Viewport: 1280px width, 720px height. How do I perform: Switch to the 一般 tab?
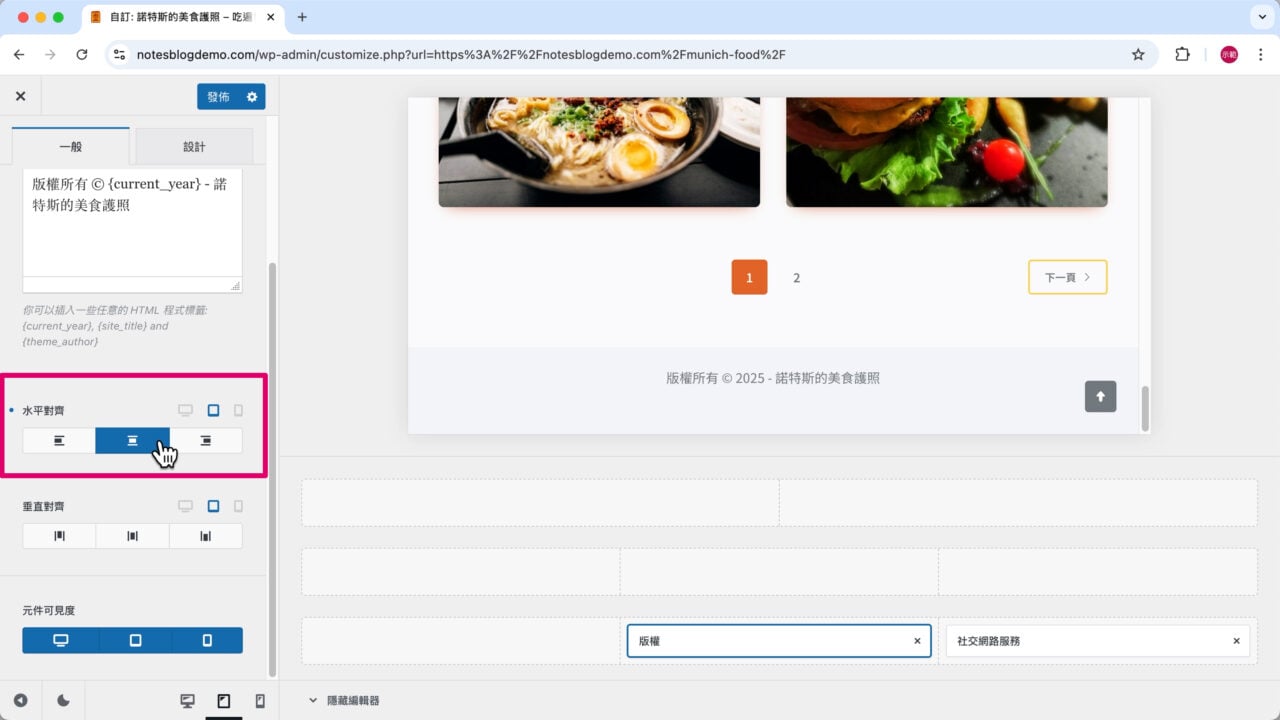click(x=70, y=146)
